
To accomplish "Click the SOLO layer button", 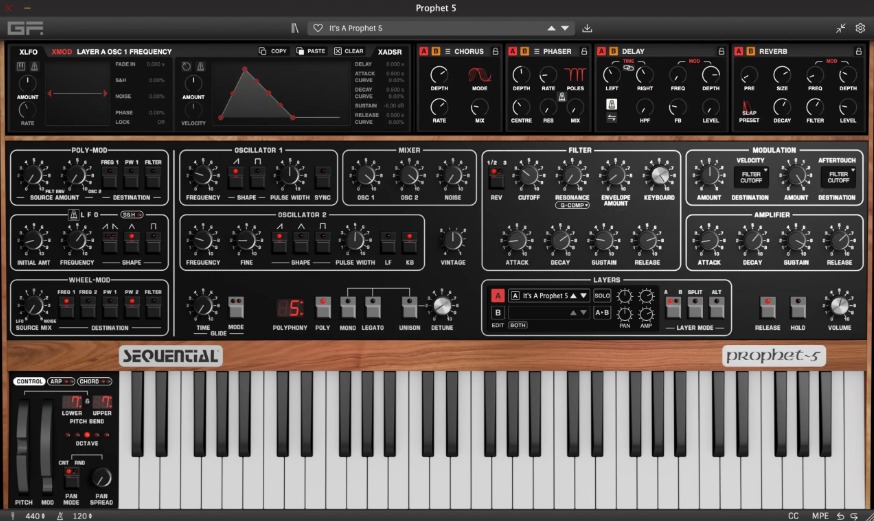I will coord(602,296).
